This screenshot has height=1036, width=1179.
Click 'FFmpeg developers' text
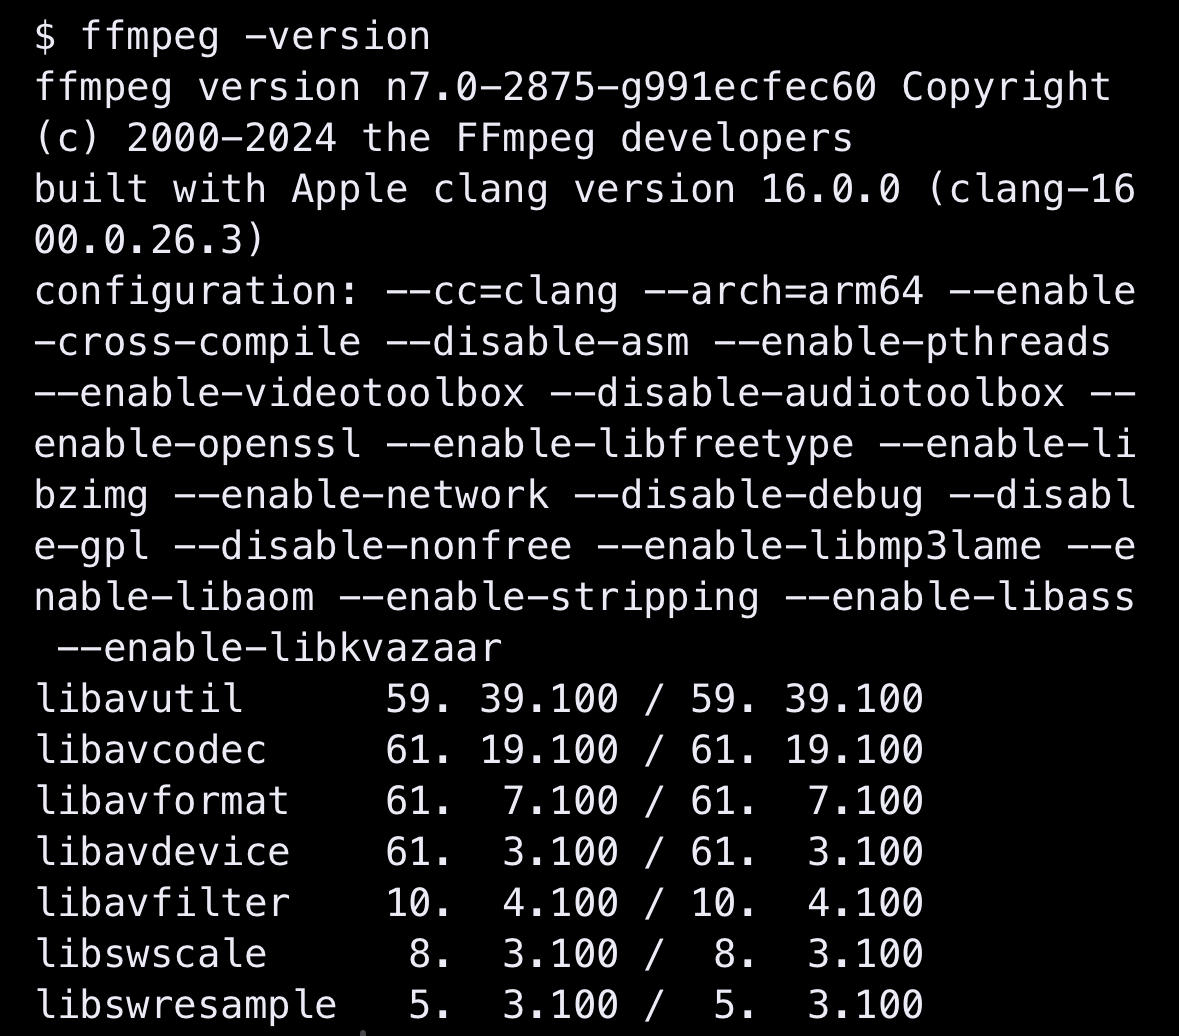(x=654, y=139)
